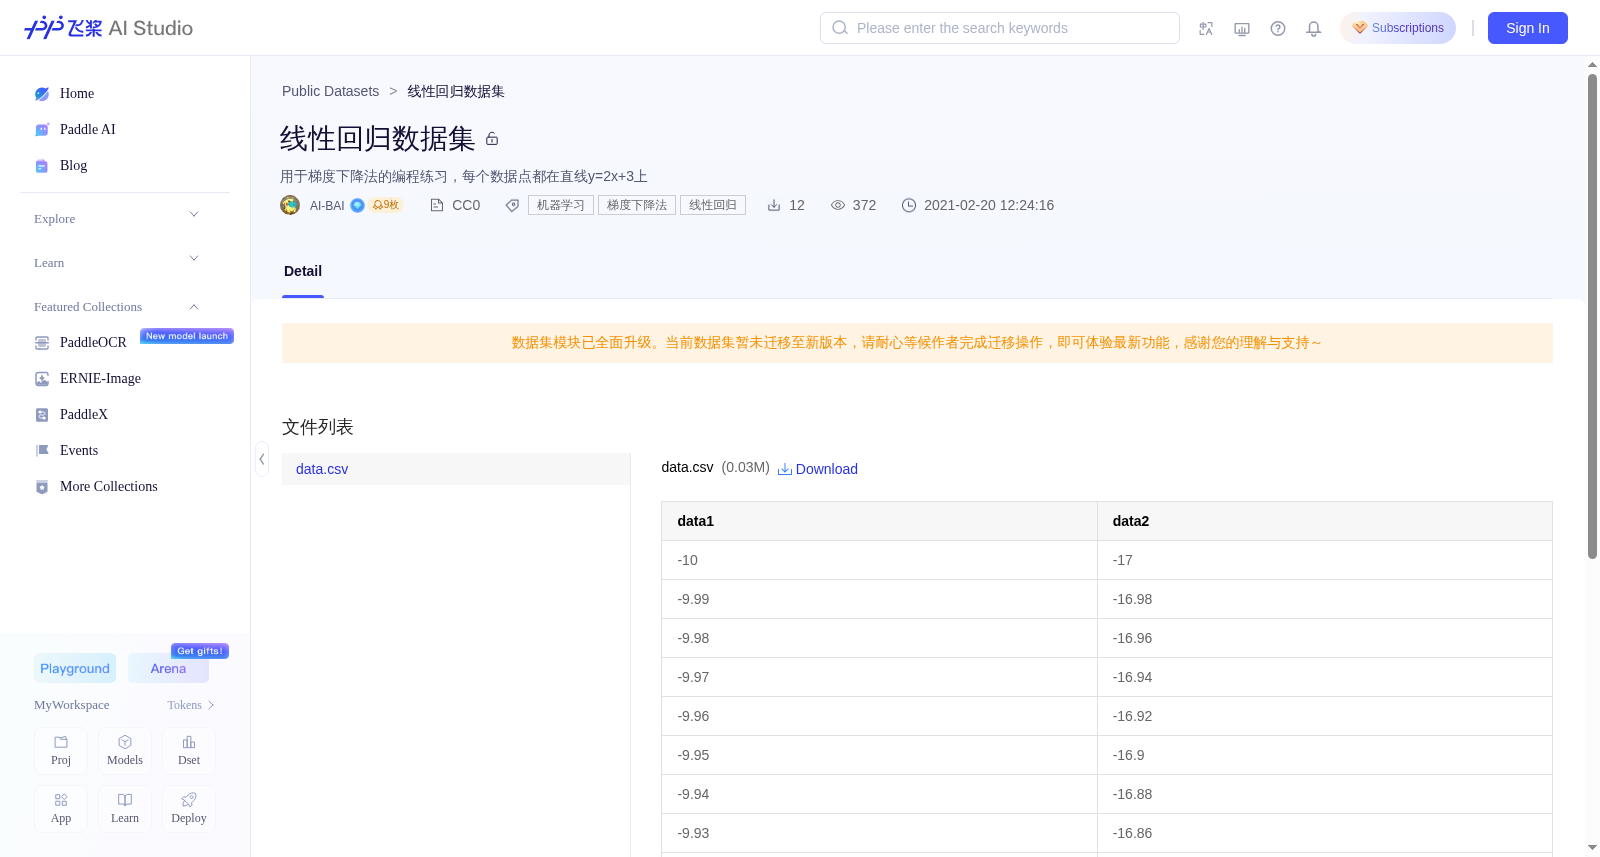Open the notifications bell icon
Image resolution: width=1600 pixels, height=857 pixels.
point(1314,28)
